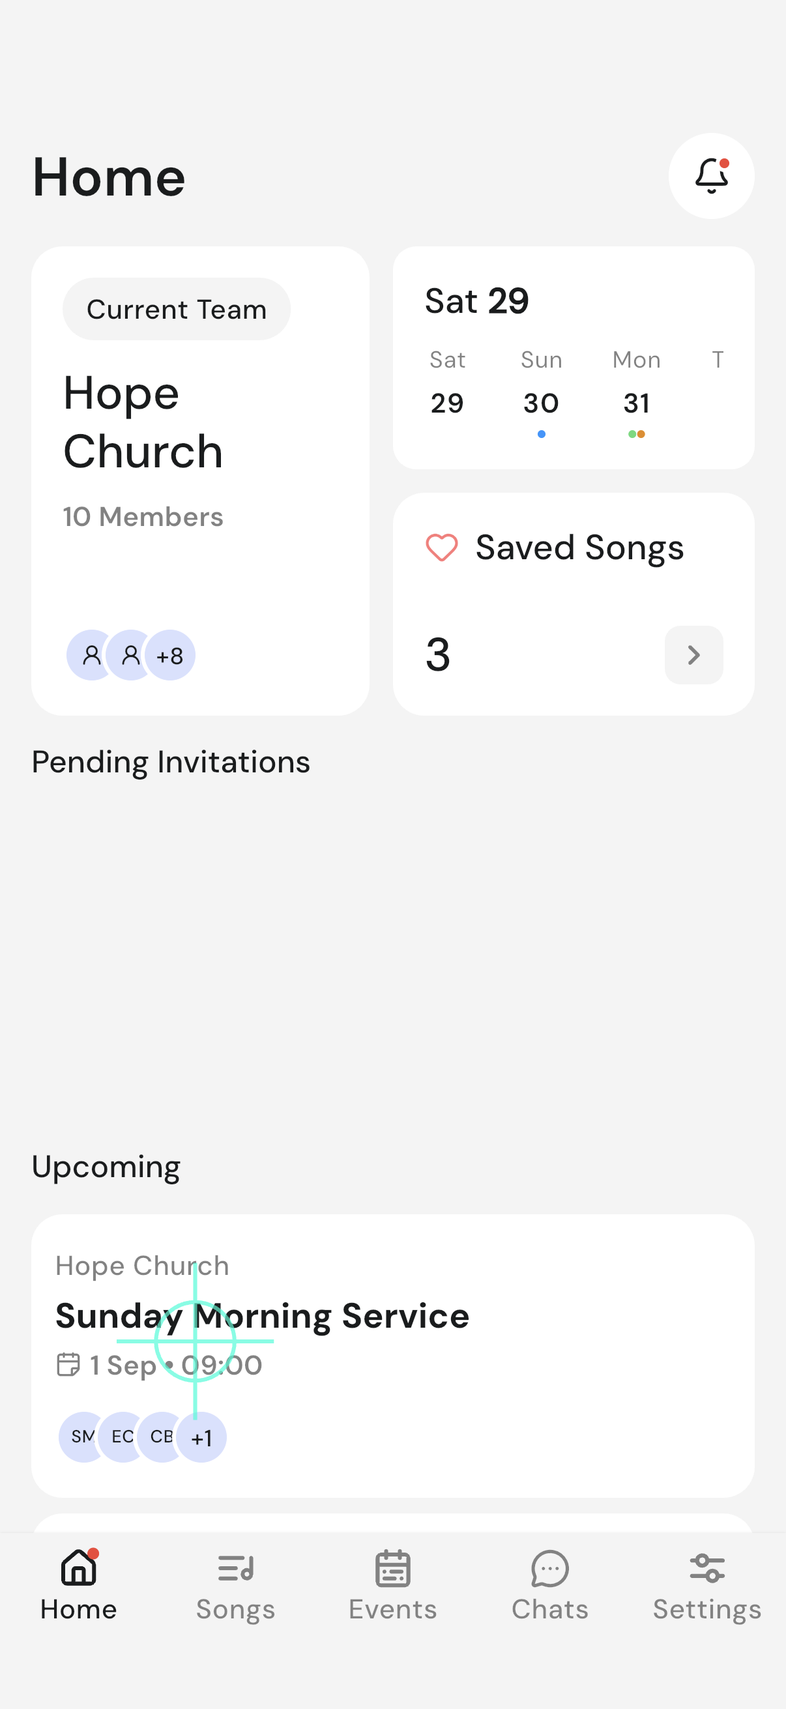Tap the SM attendee avatar
This screenshot has height=1709, width=786.
pyautogui.click(x=83, y=1437)
